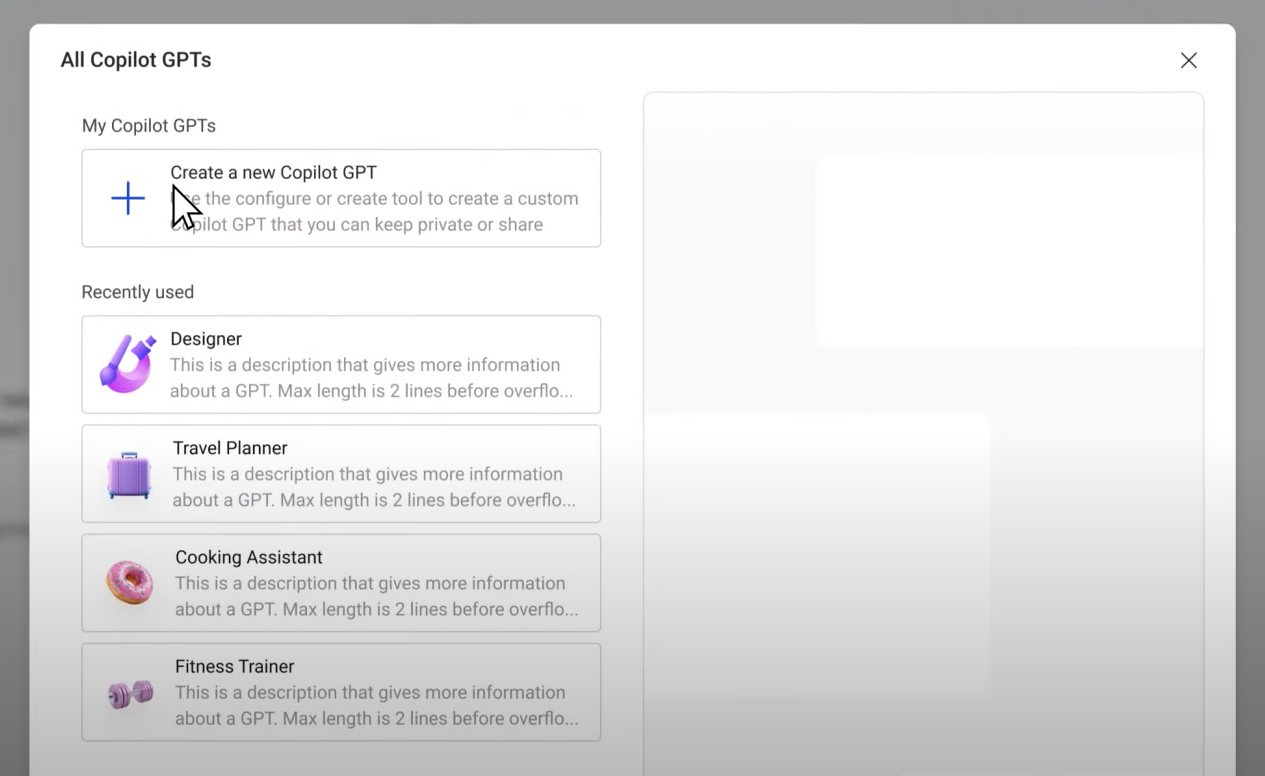Click the 'All Copilot GPTs' dialog title
1265x776 pixels.
[136, 60]
